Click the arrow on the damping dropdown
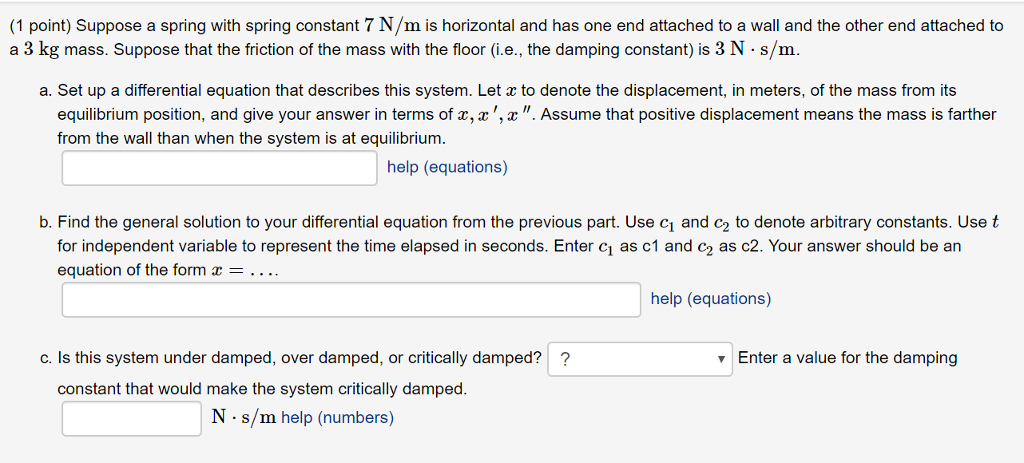The height and width of the screenshot is (463, 1024). [x=721, y=360]
